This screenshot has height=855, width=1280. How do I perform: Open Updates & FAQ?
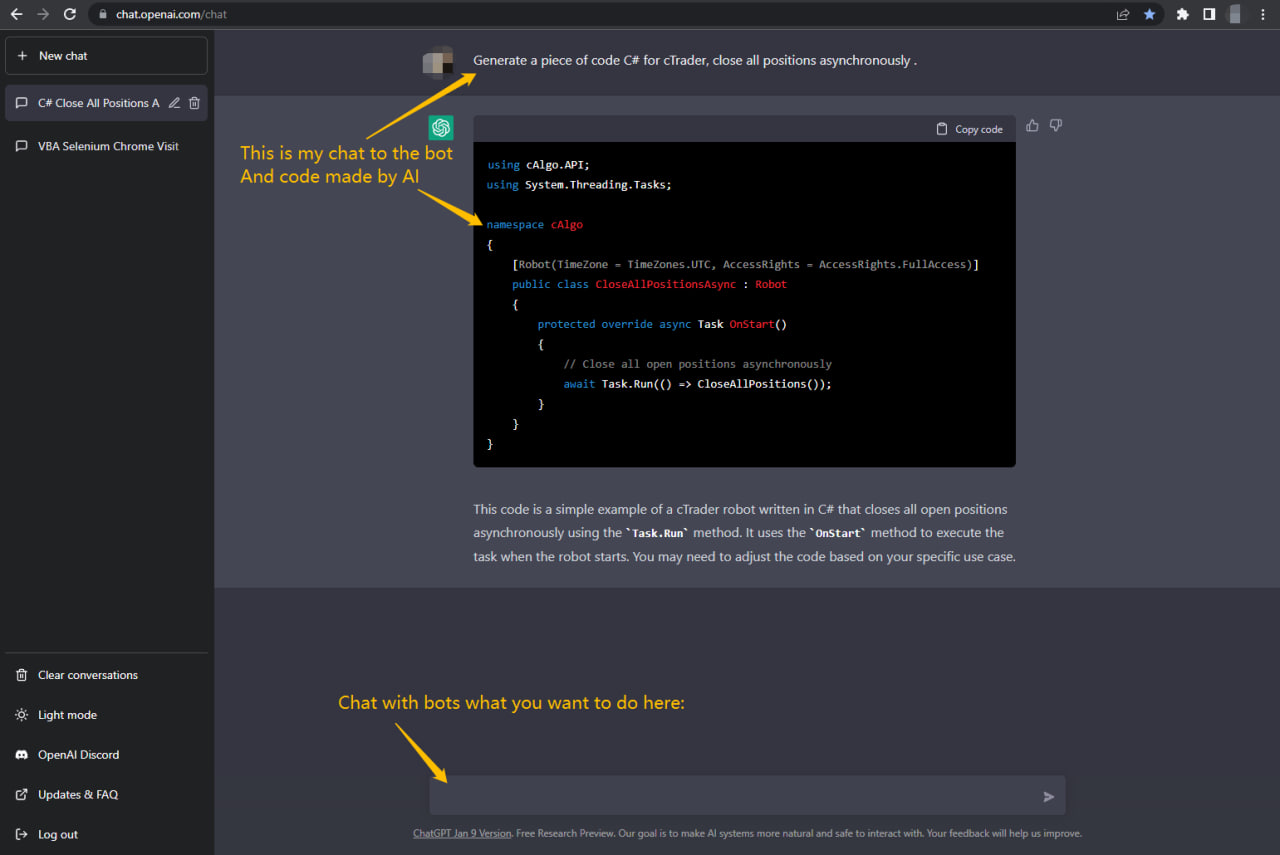tap(106, 795)
